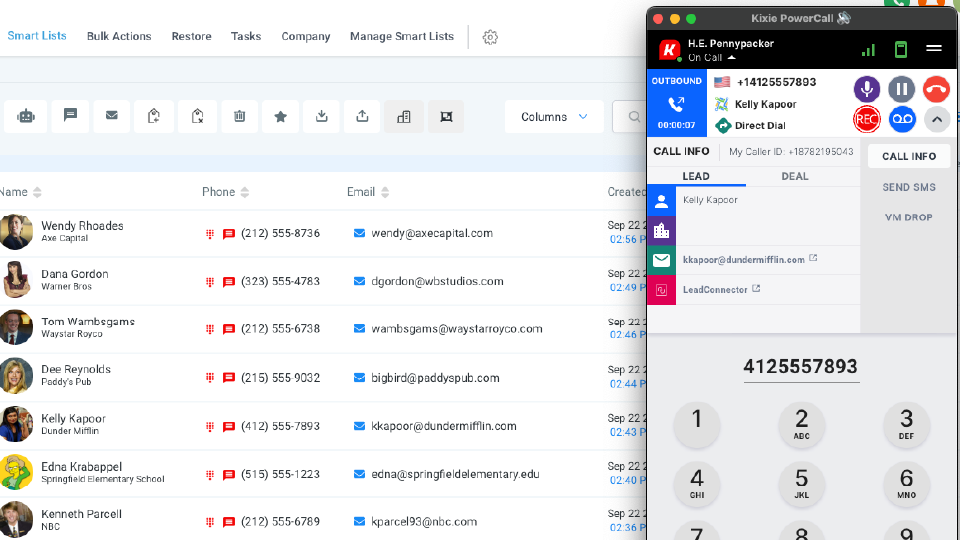Click the blue voicemail drop icon
This screenshot has height=540, width=960.
901,119
